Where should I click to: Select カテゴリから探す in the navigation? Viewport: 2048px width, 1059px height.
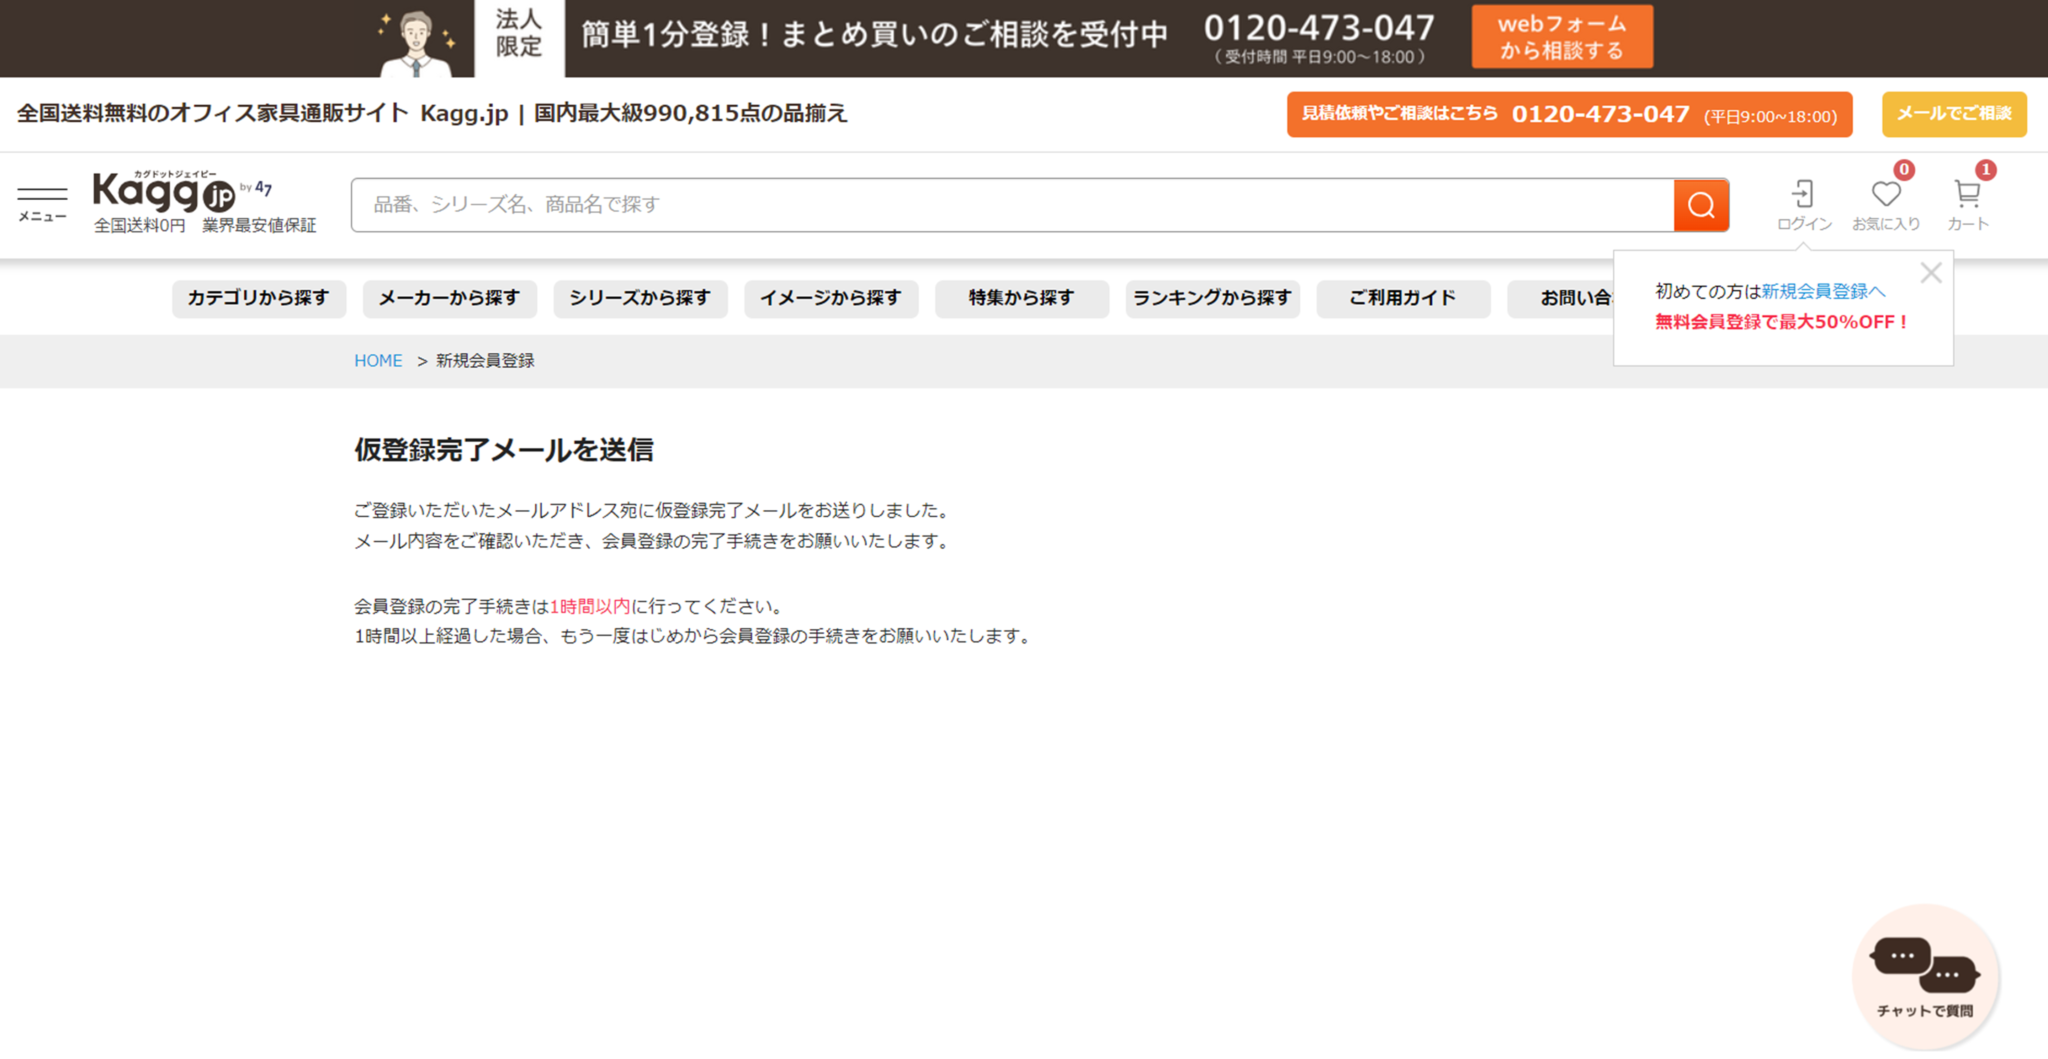click(258, 298)
